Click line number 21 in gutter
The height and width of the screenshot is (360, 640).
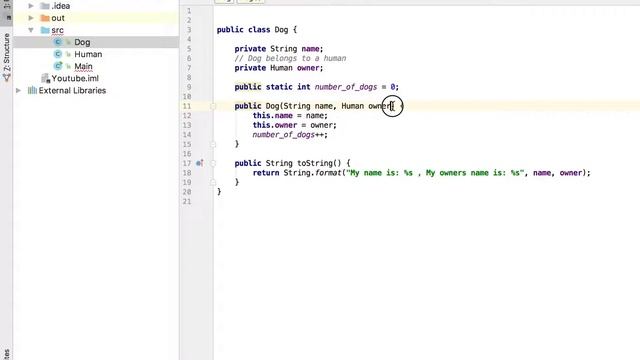[x=187, y=201]
